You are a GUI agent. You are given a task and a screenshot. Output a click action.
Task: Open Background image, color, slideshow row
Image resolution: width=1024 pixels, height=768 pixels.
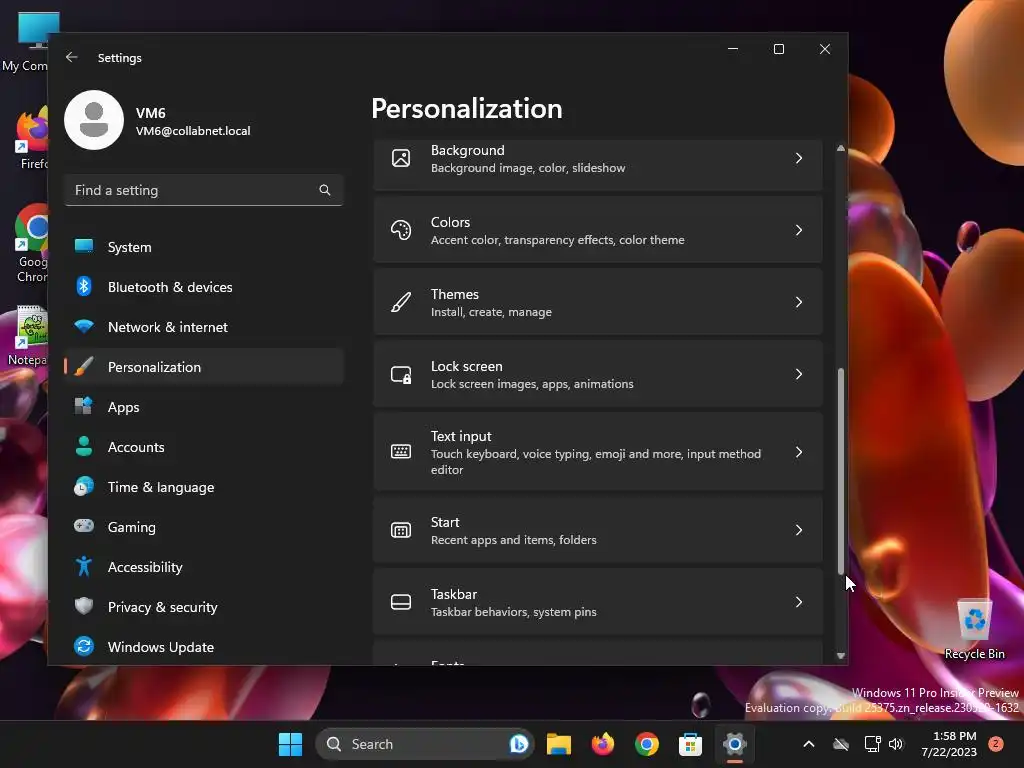[x=598, y=163]
